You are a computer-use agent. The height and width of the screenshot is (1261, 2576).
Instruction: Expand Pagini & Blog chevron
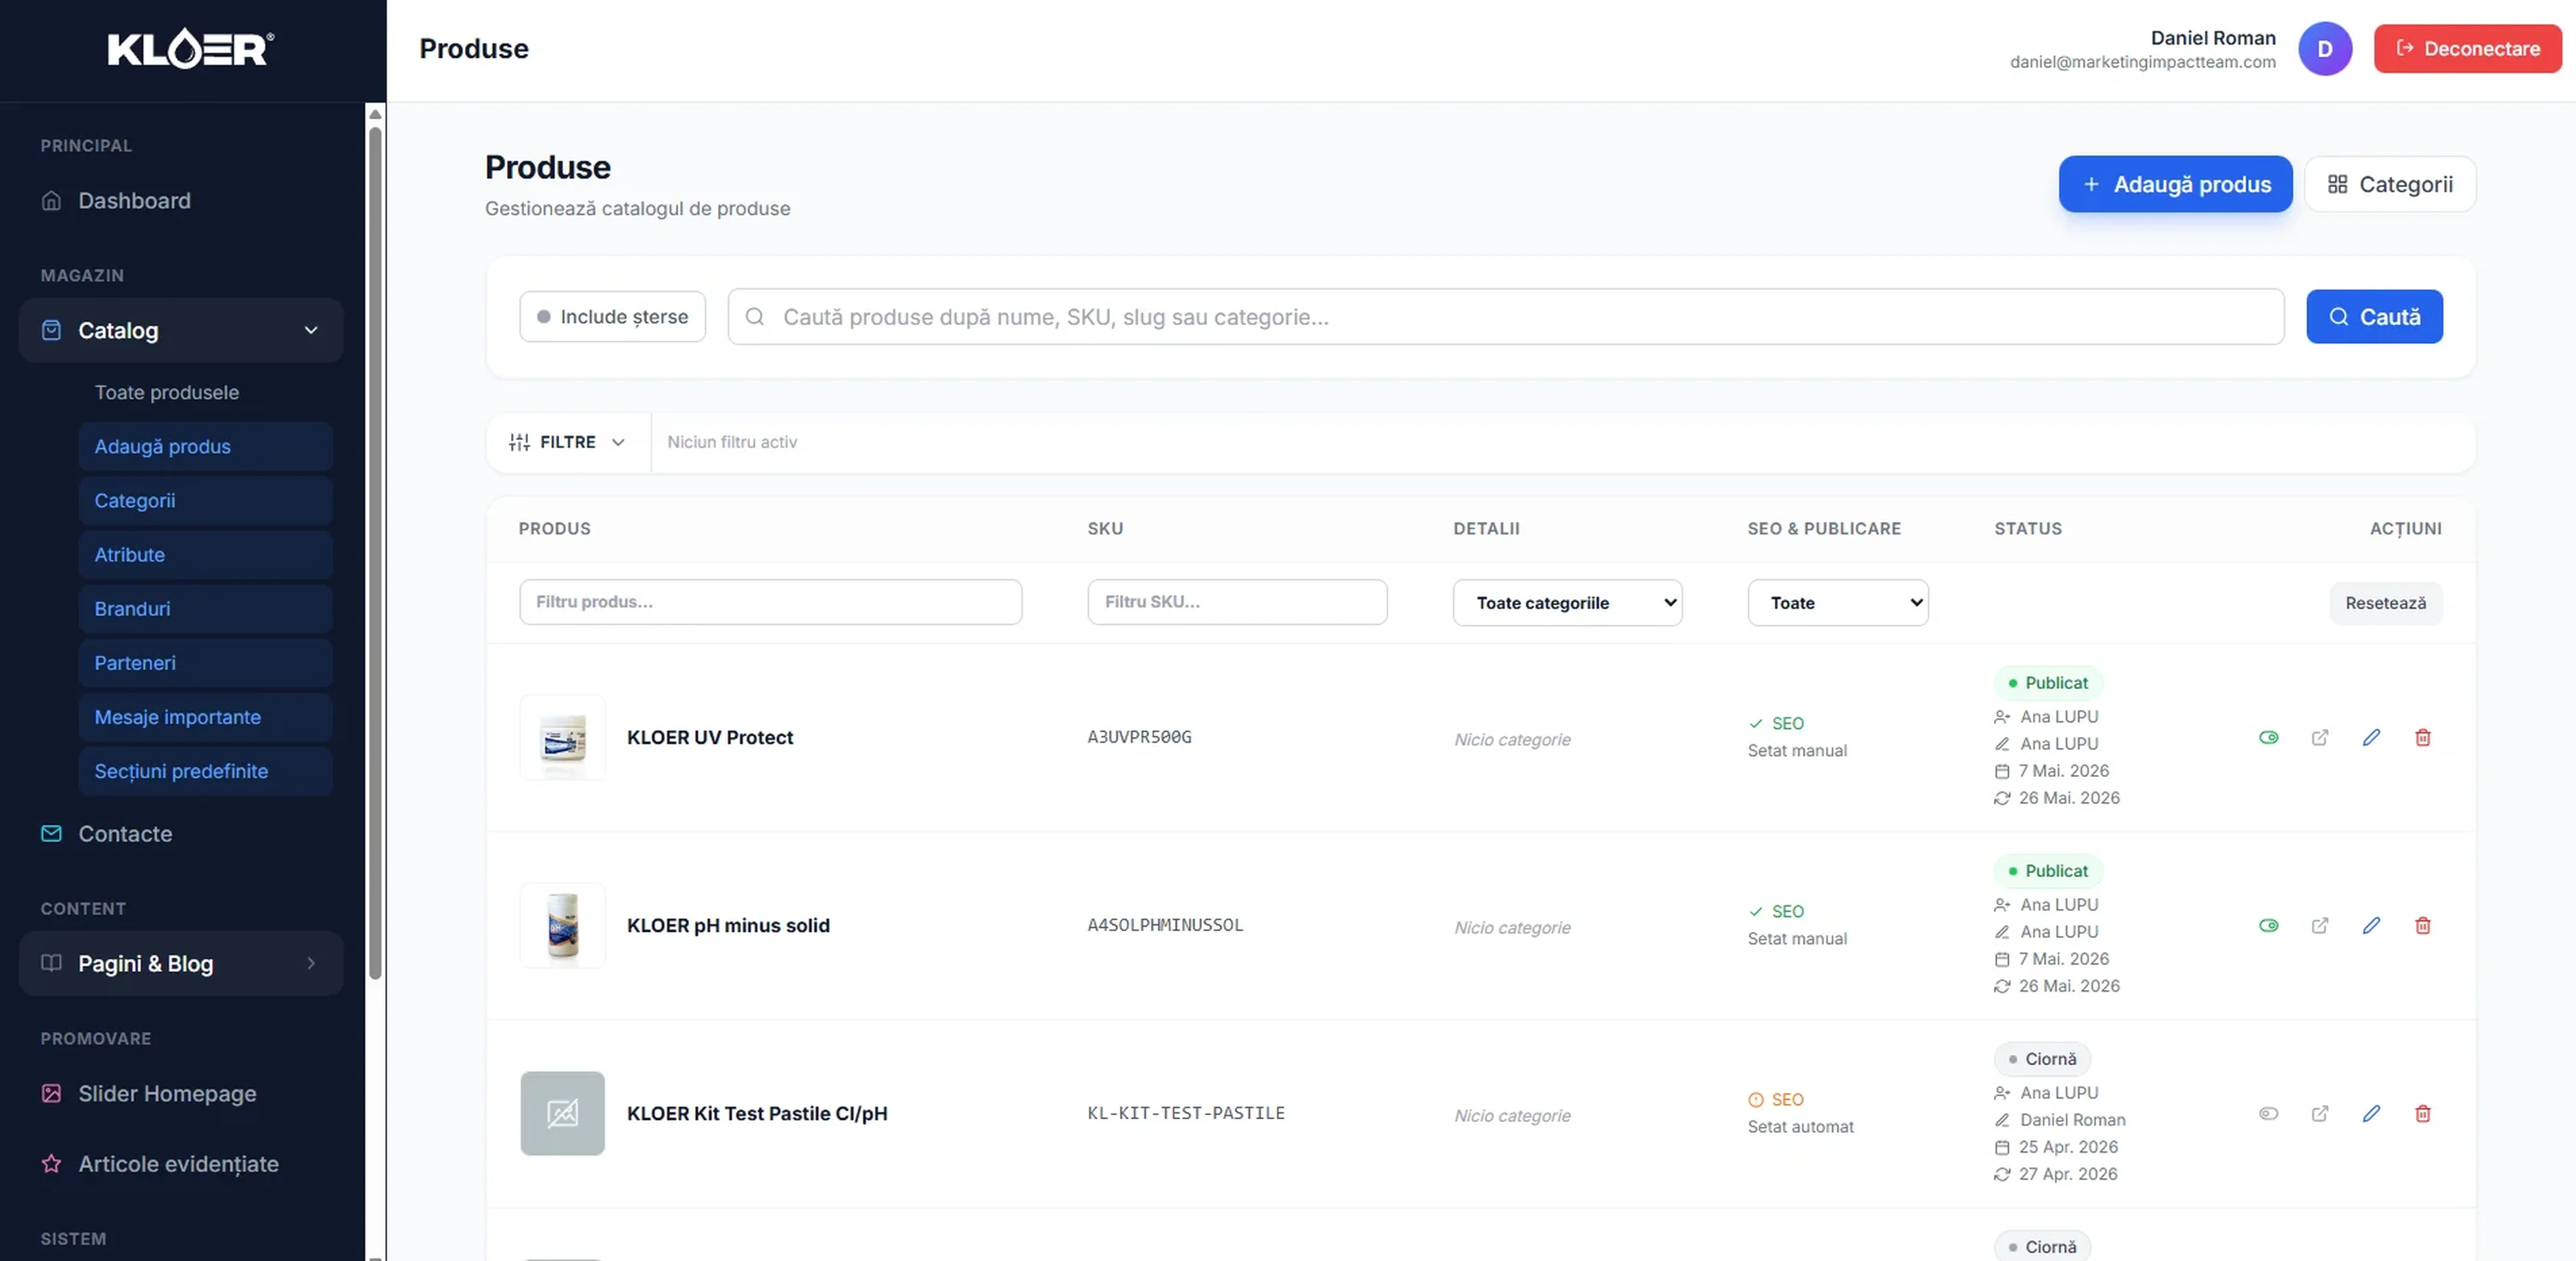311,963
